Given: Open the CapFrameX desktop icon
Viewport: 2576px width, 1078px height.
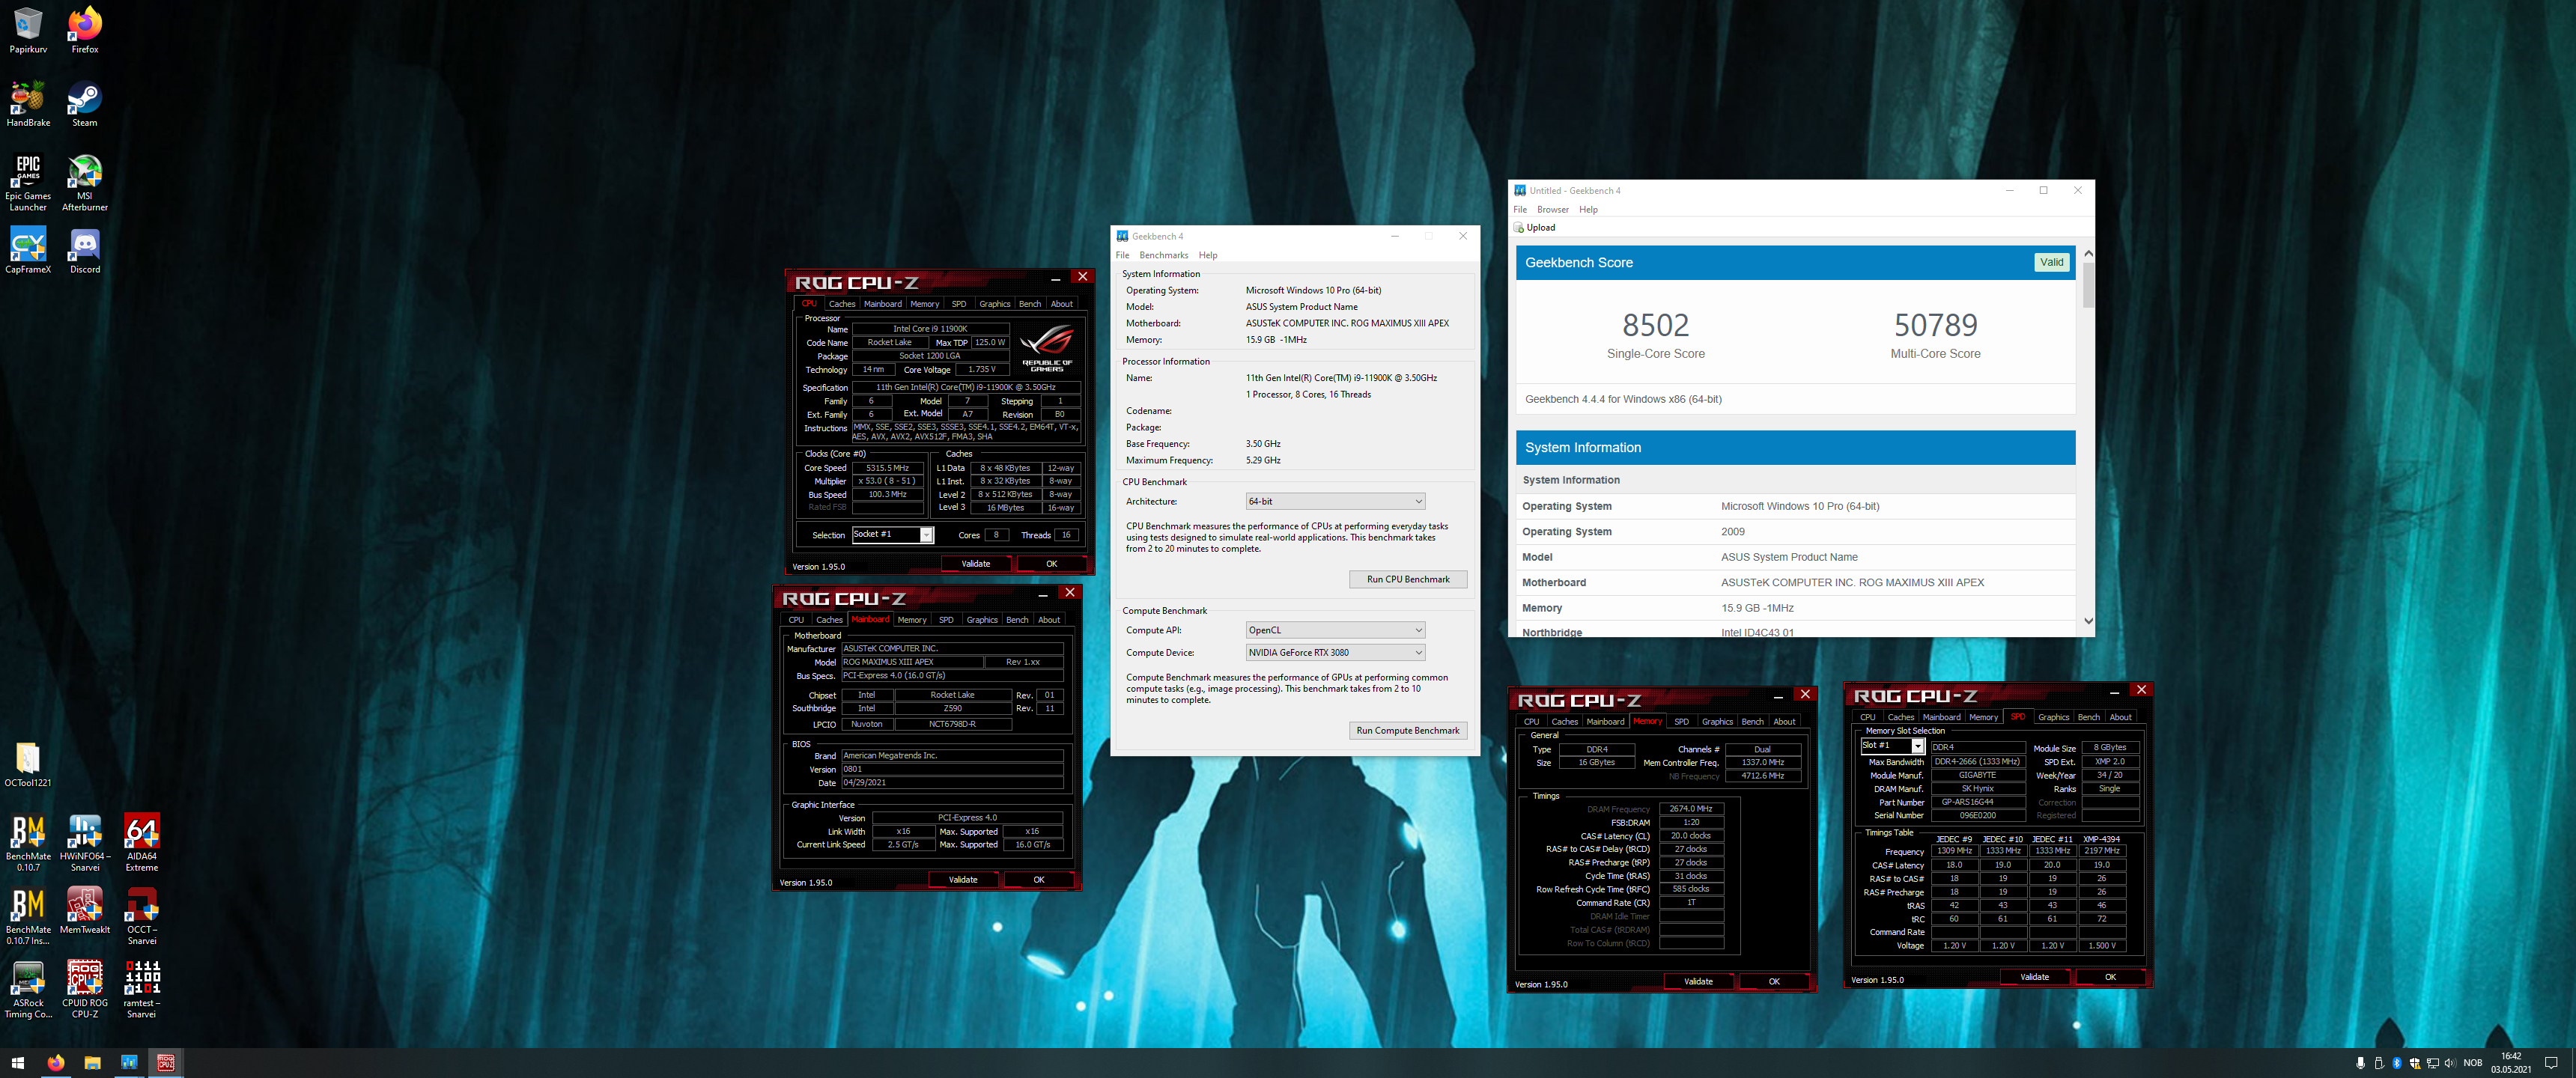Looking at the screenshot, I should [28, 250].
